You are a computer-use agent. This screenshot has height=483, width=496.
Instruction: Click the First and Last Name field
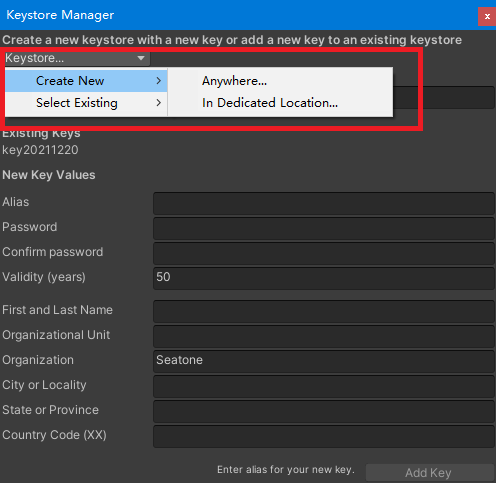[324, 311]
